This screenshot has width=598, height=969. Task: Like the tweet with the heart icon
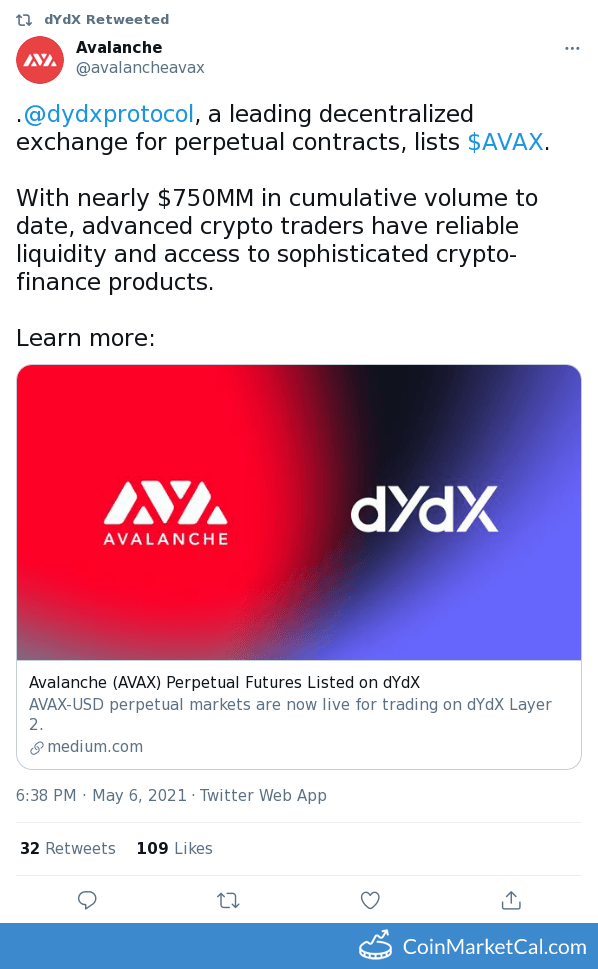point(370,900)
